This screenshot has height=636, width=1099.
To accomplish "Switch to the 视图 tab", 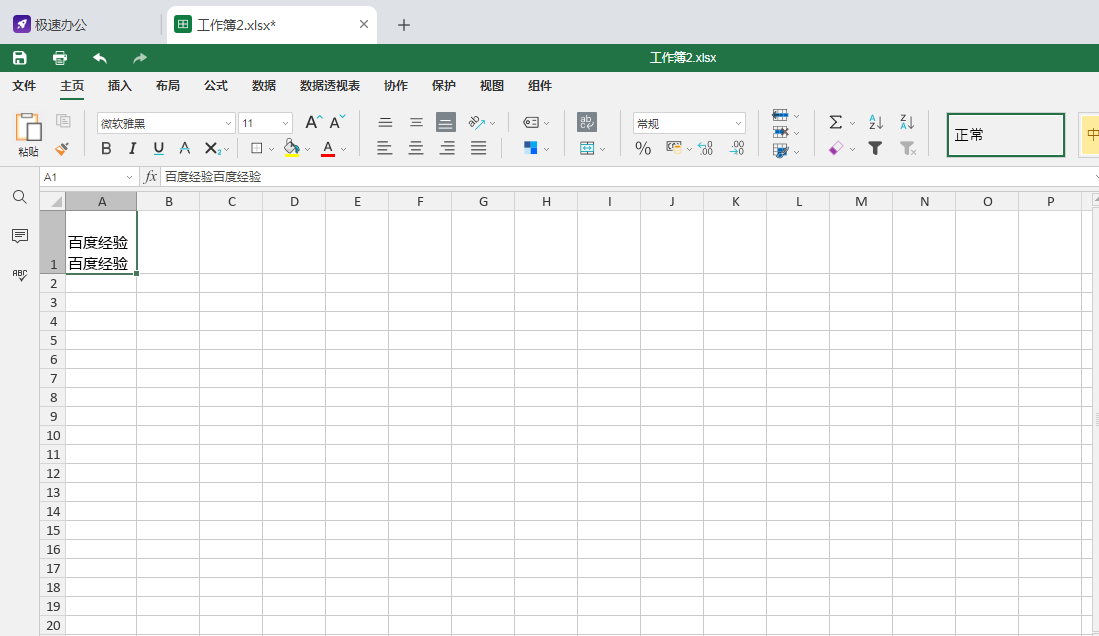I will tap(491, 86).
